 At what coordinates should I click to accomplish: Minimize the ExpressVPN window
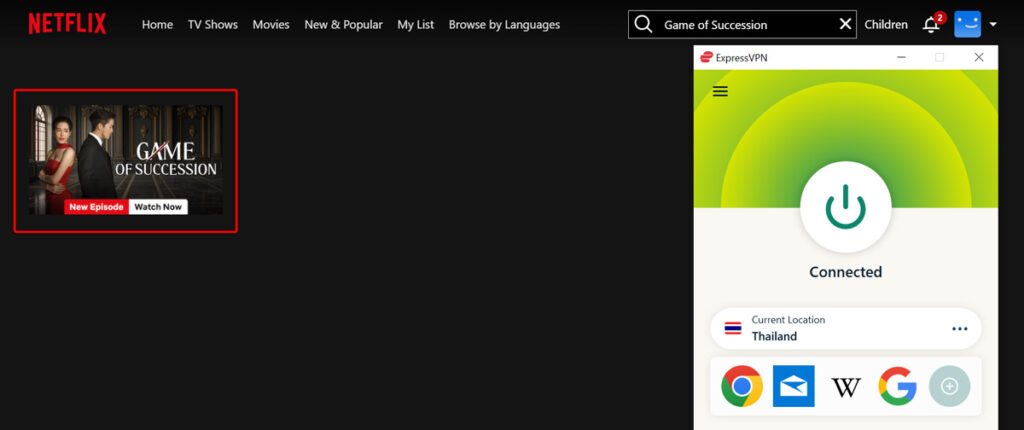(902, 58)
